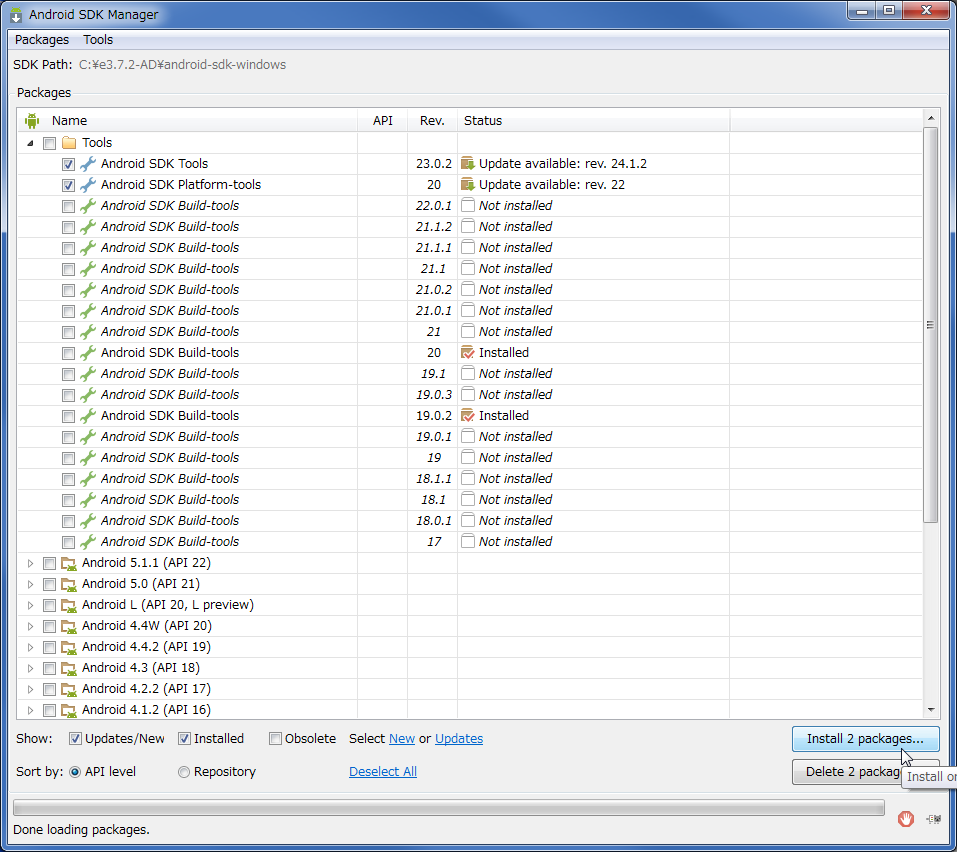The height and width of the screenshot is (852, 957).
Task: Click the Android 5.1.1 (API 22) platform folder icon
Action: coord(69,563)
